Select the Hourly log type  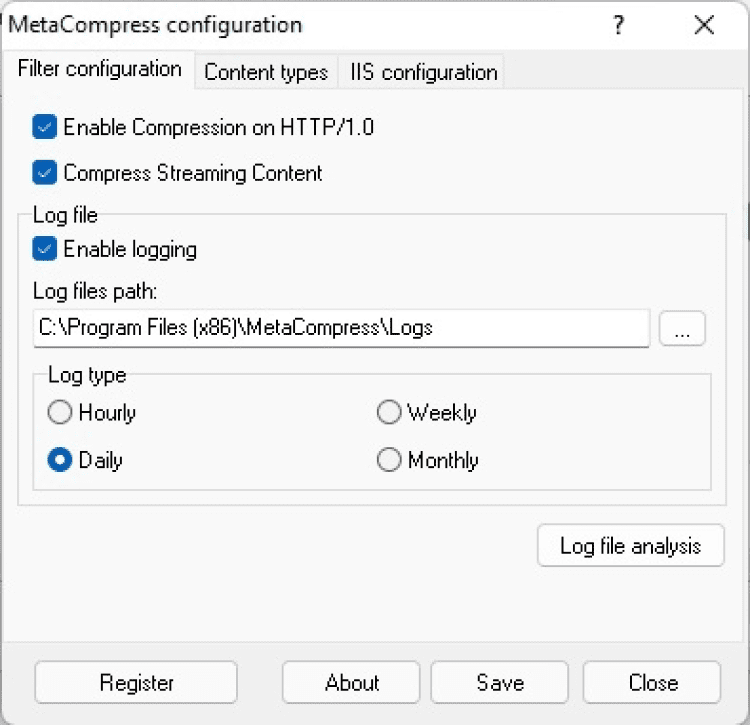coord(61,412)
